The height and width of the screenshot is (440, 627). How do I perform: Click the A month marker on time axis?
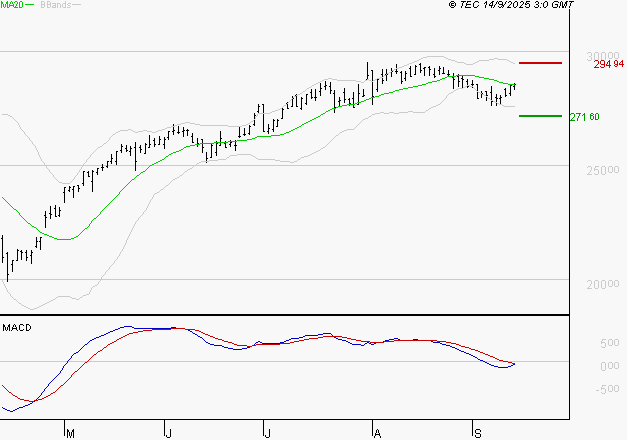point(377,434)
